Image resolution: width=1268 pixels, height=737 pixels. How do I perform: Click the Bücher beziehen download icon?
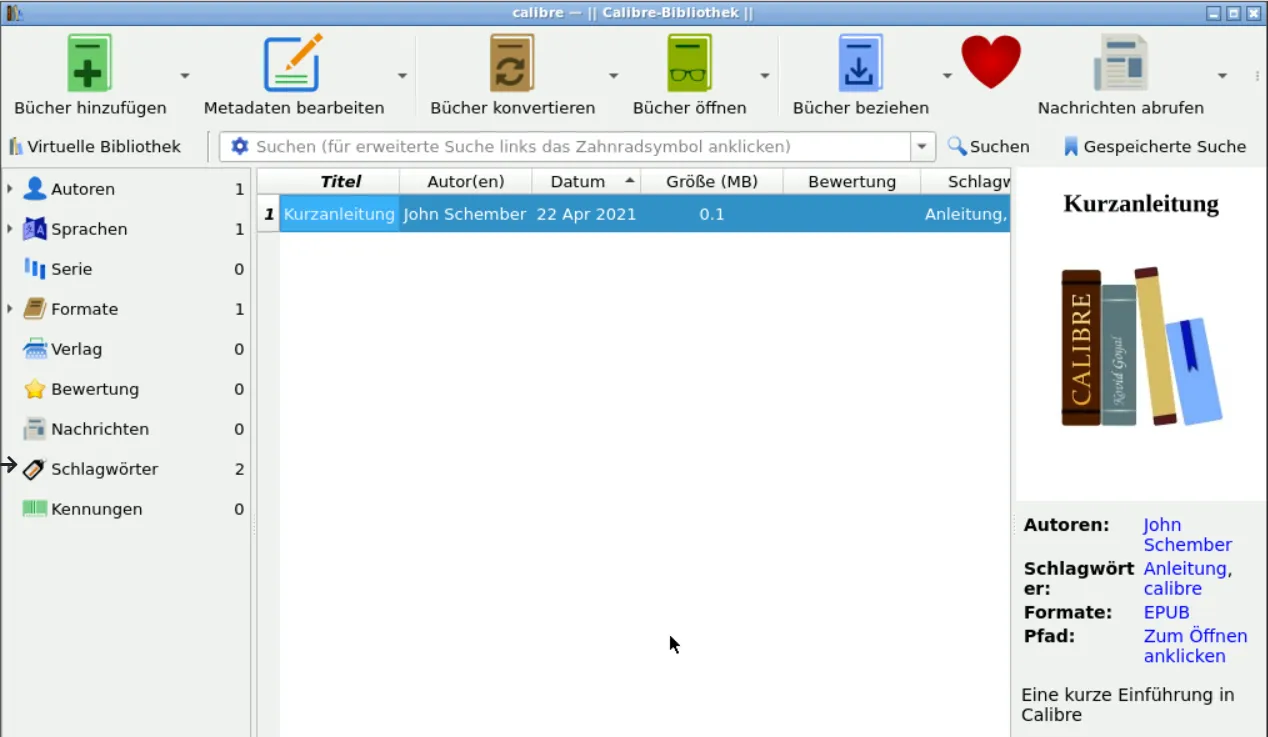point(860,63)
